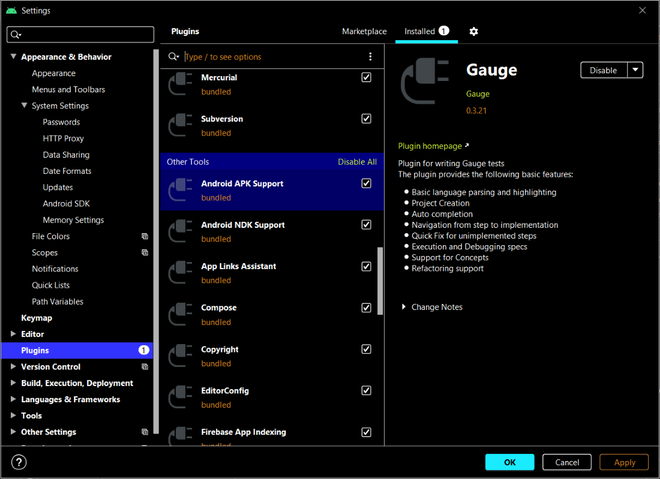Expand the Change Notes section
Screen dimensions: 660x479
click(403, 307)
